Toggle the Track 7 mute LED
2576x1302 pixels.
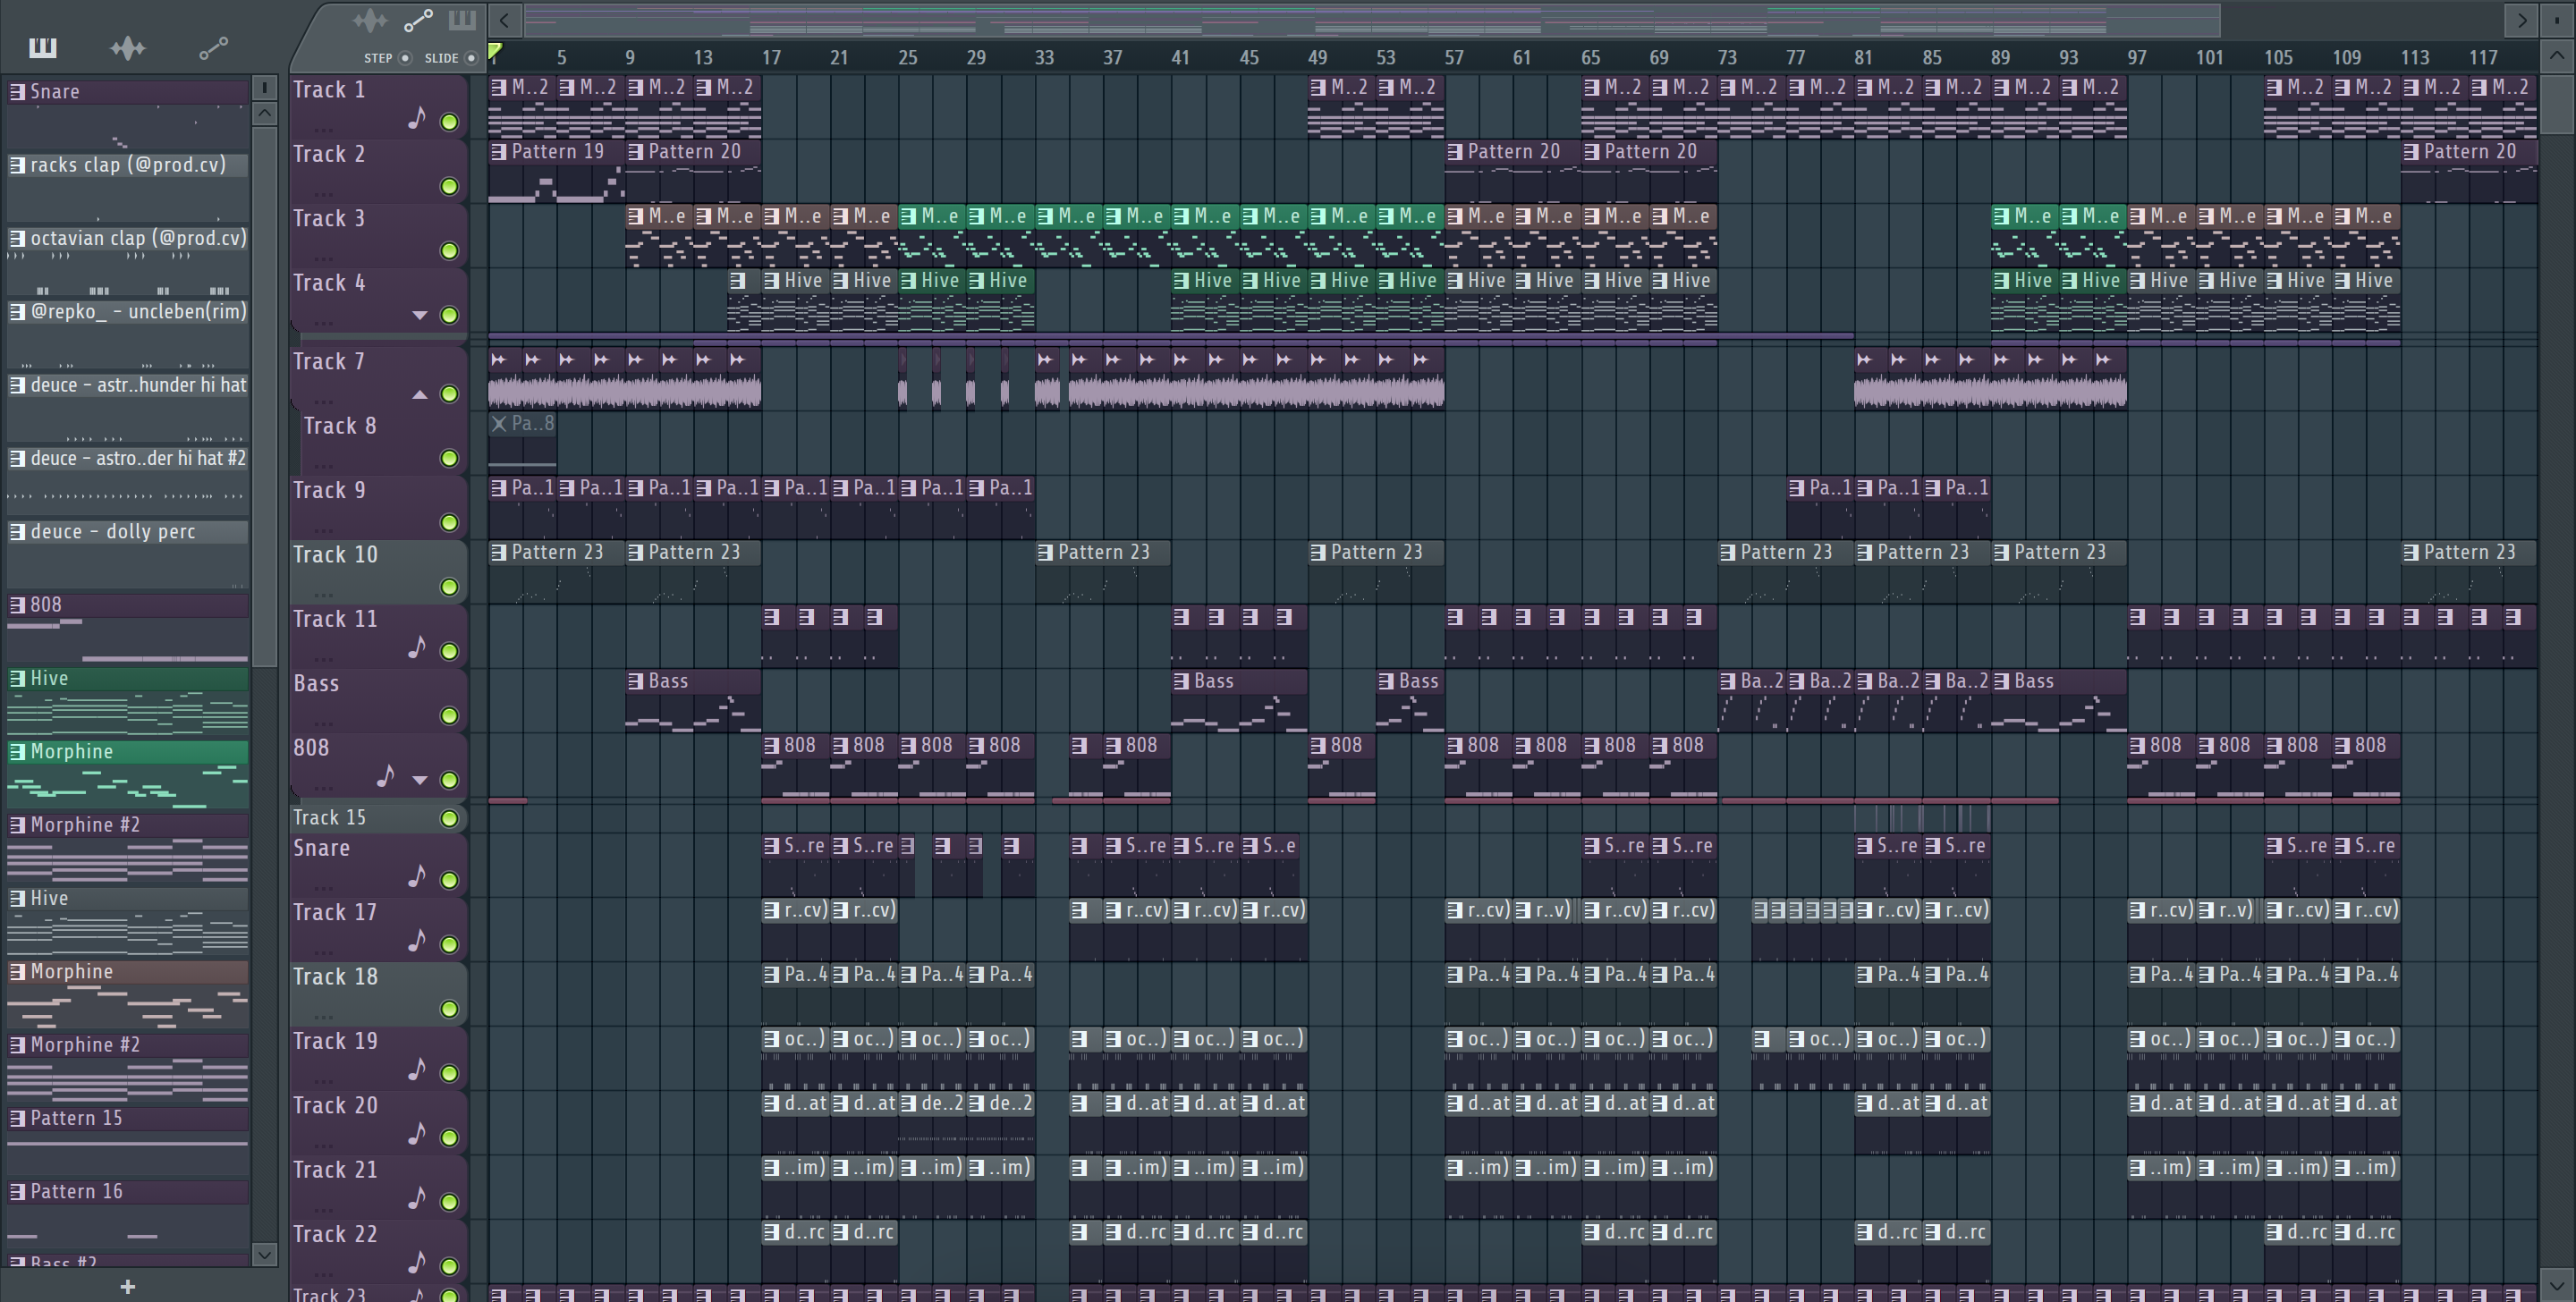click(450, 394)
